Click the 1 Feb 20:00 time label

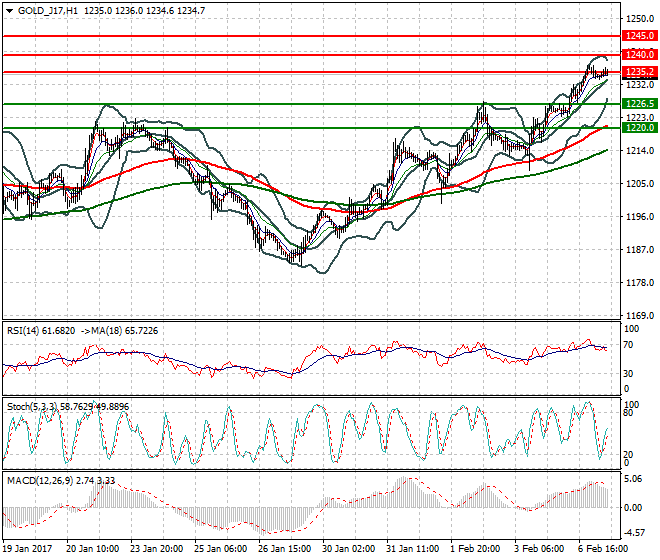coord(475,549)
